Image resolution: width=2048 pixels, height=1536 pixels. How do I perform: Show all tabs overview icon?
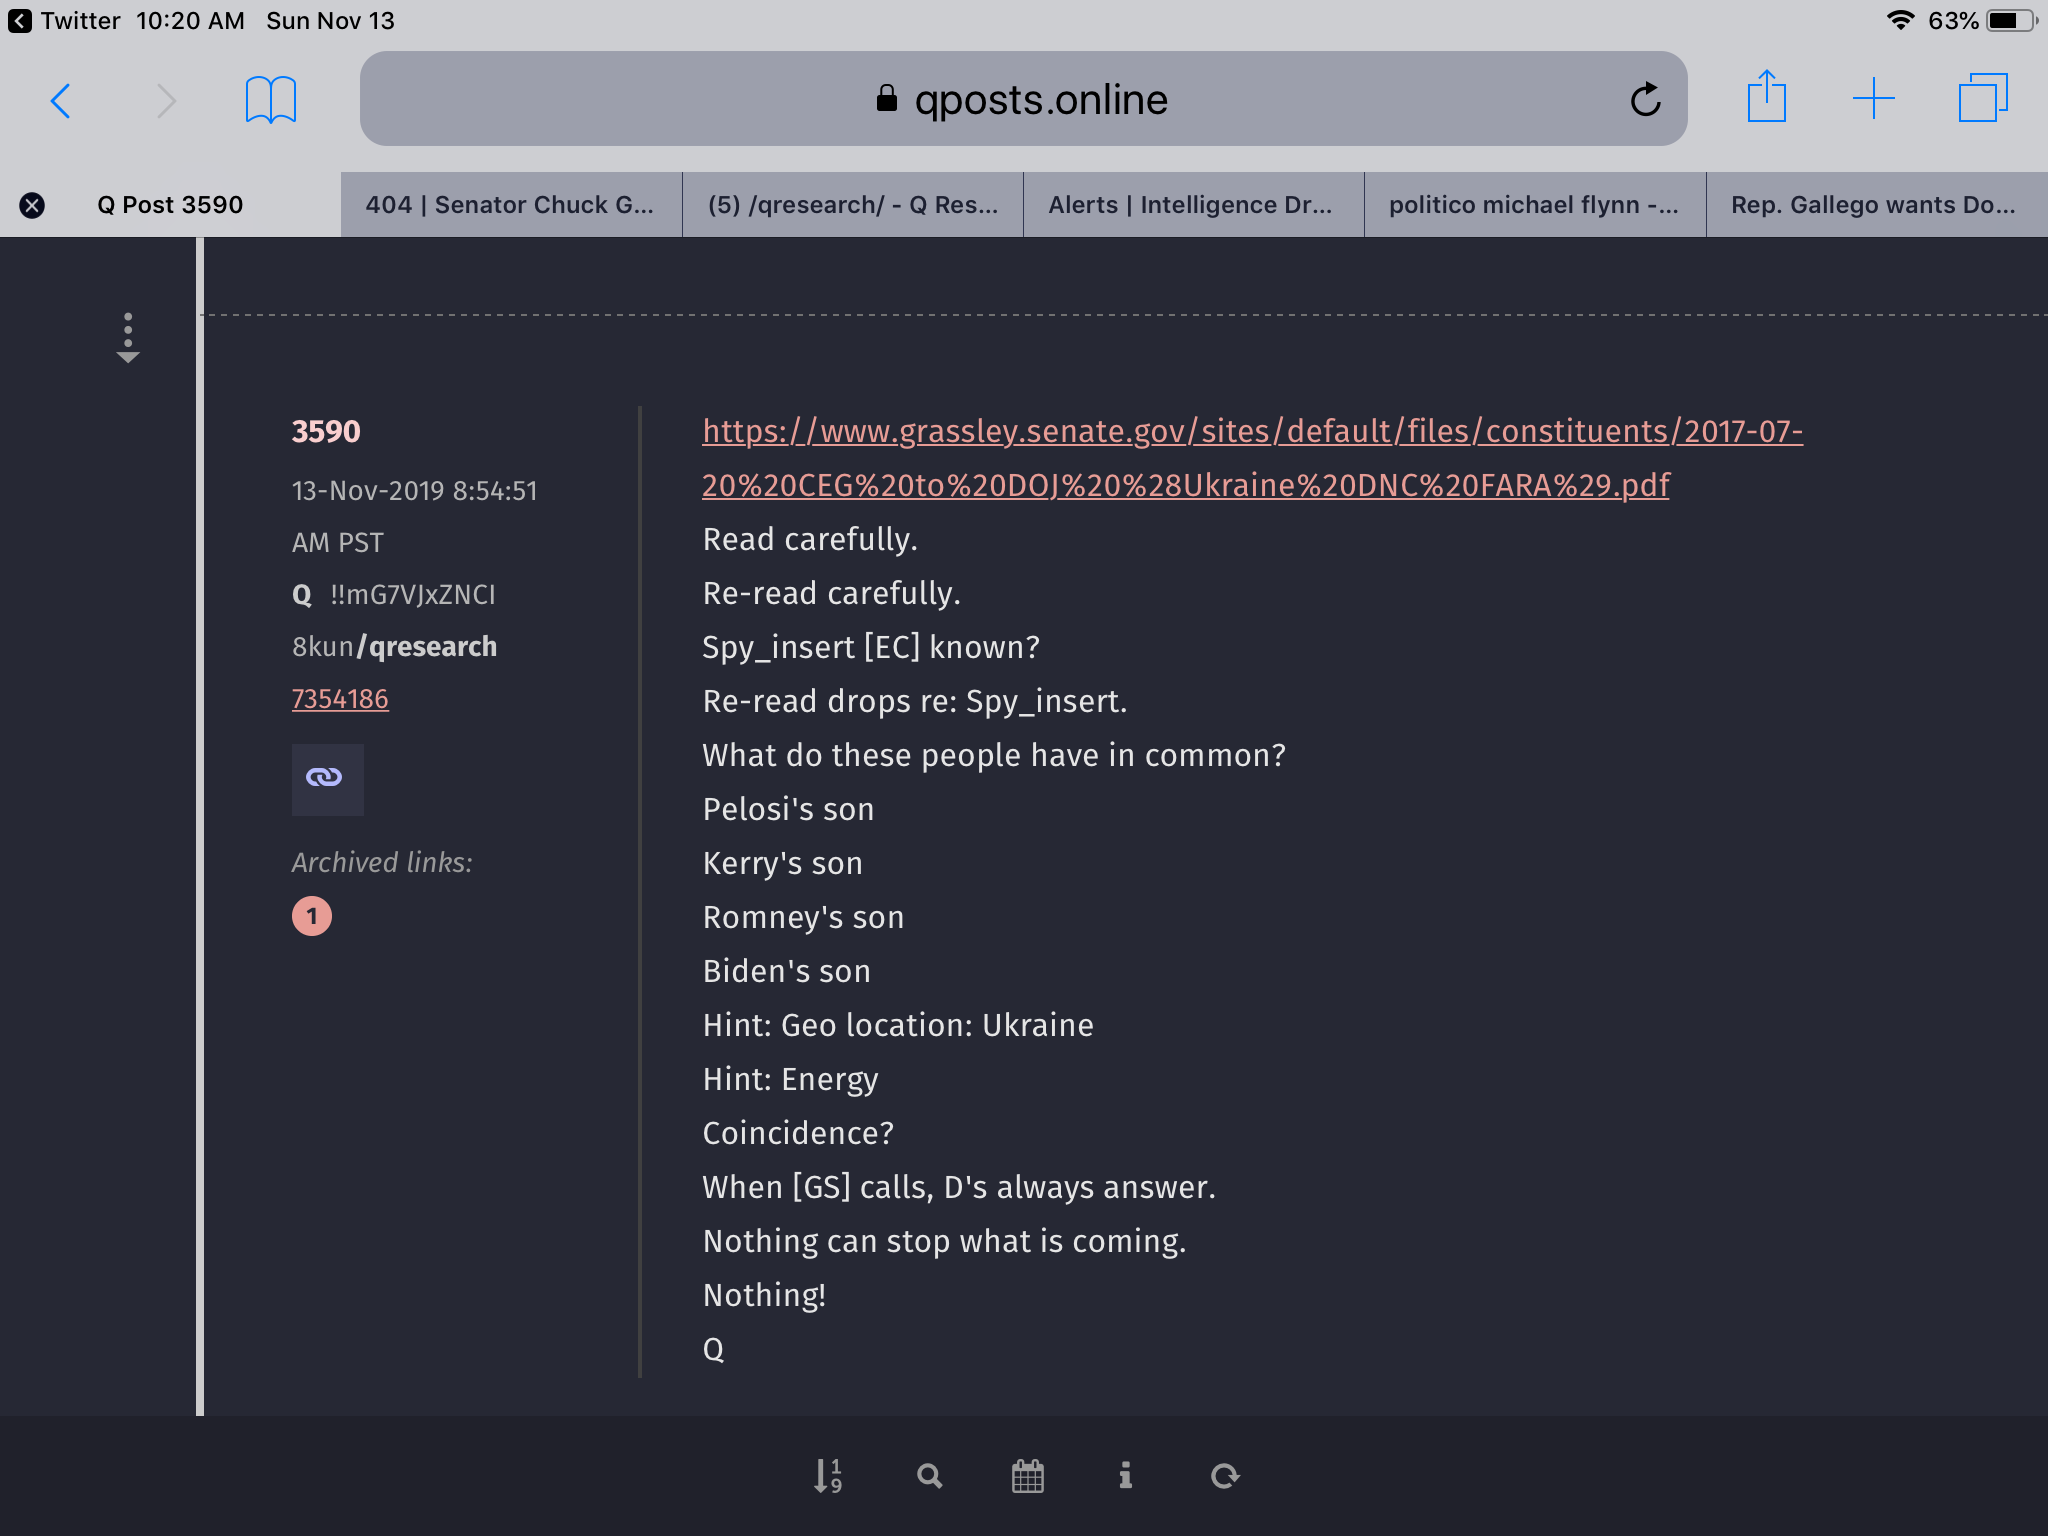click(1983, 98)
